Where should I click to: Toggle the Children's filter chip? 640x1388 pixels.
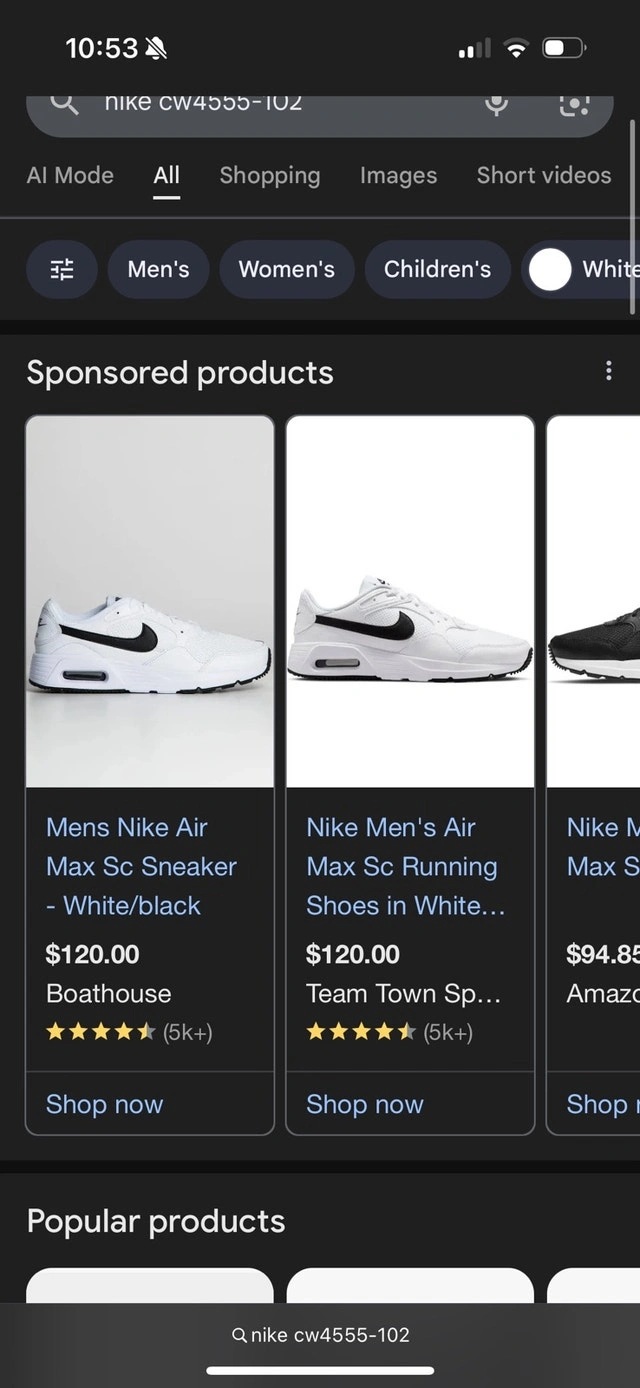pyautogui.click(x=437, y=269)
